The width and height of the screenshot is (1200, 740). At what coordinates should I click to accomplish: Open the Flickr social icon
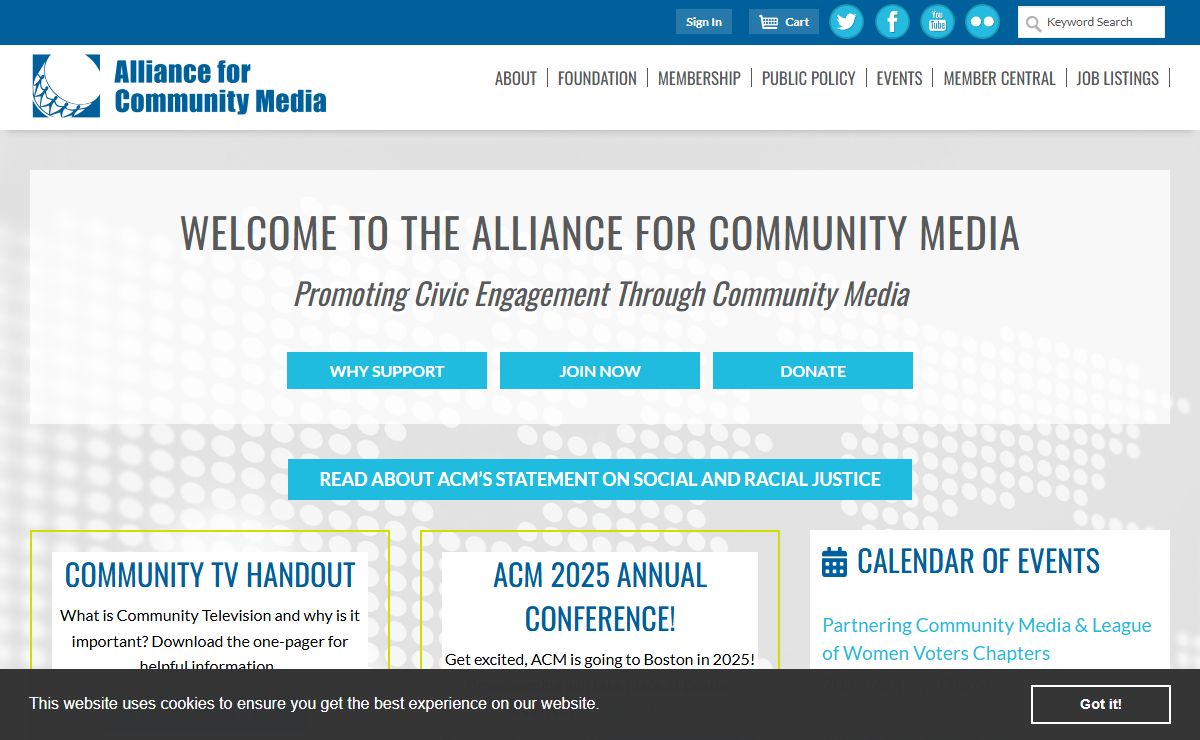982,21
